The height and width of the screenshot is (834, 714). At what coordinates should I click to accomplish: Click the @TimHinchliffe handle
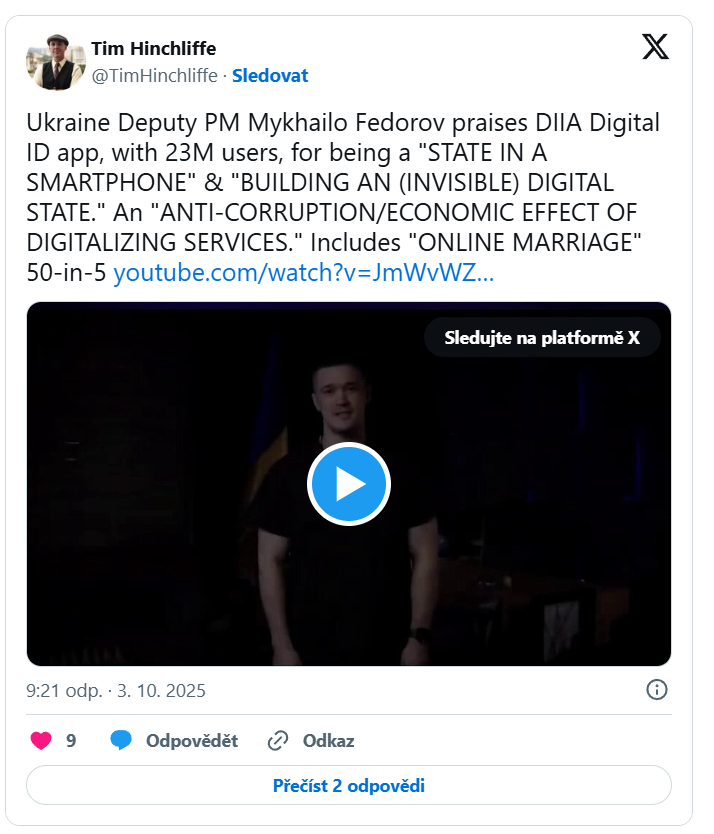(154, 76)
